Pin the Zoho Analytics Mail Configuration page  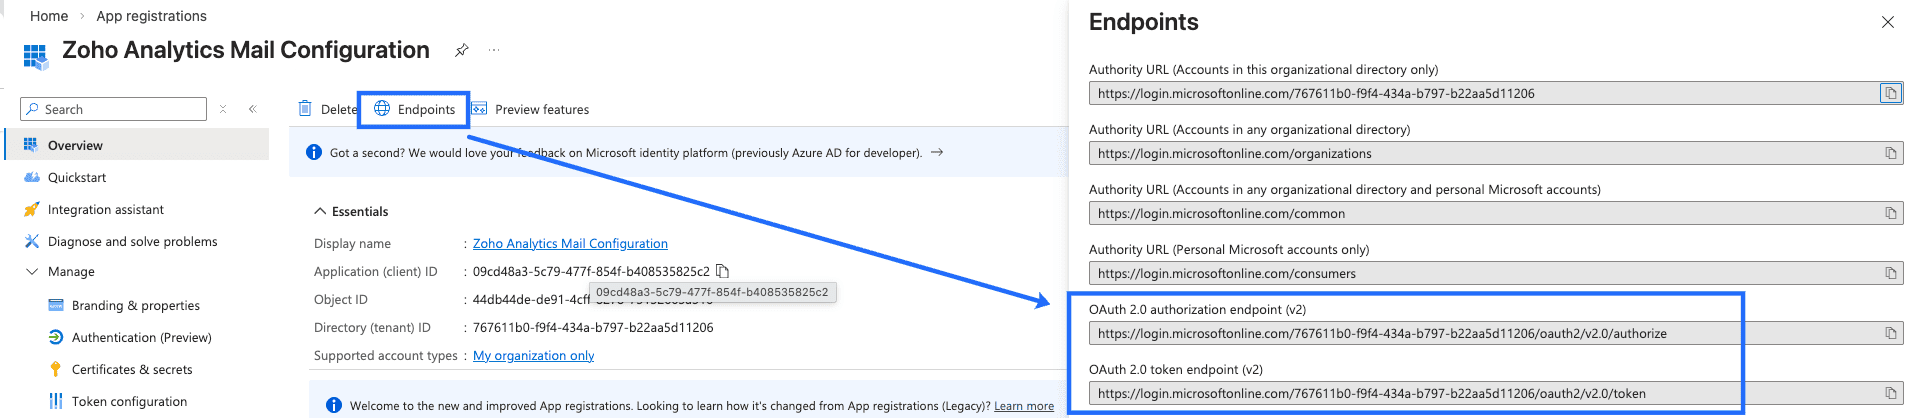click(461, 50)
